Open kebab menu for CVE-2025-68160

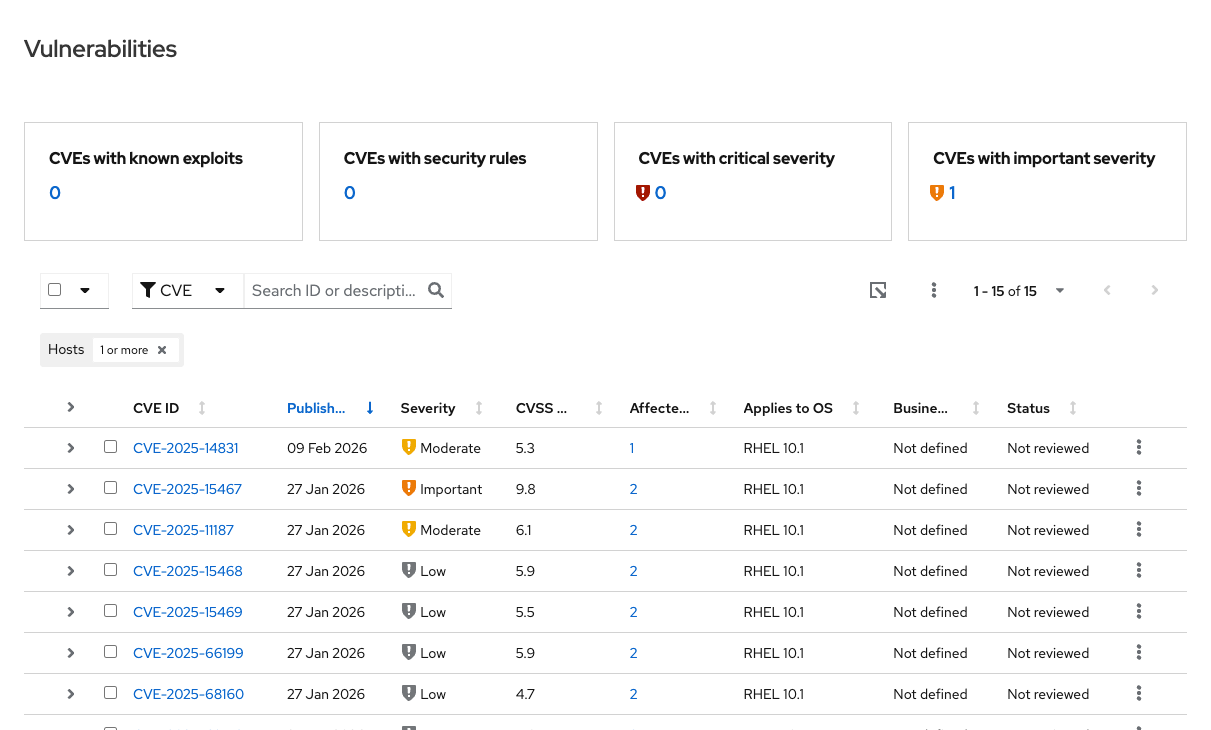point(1139,694)
